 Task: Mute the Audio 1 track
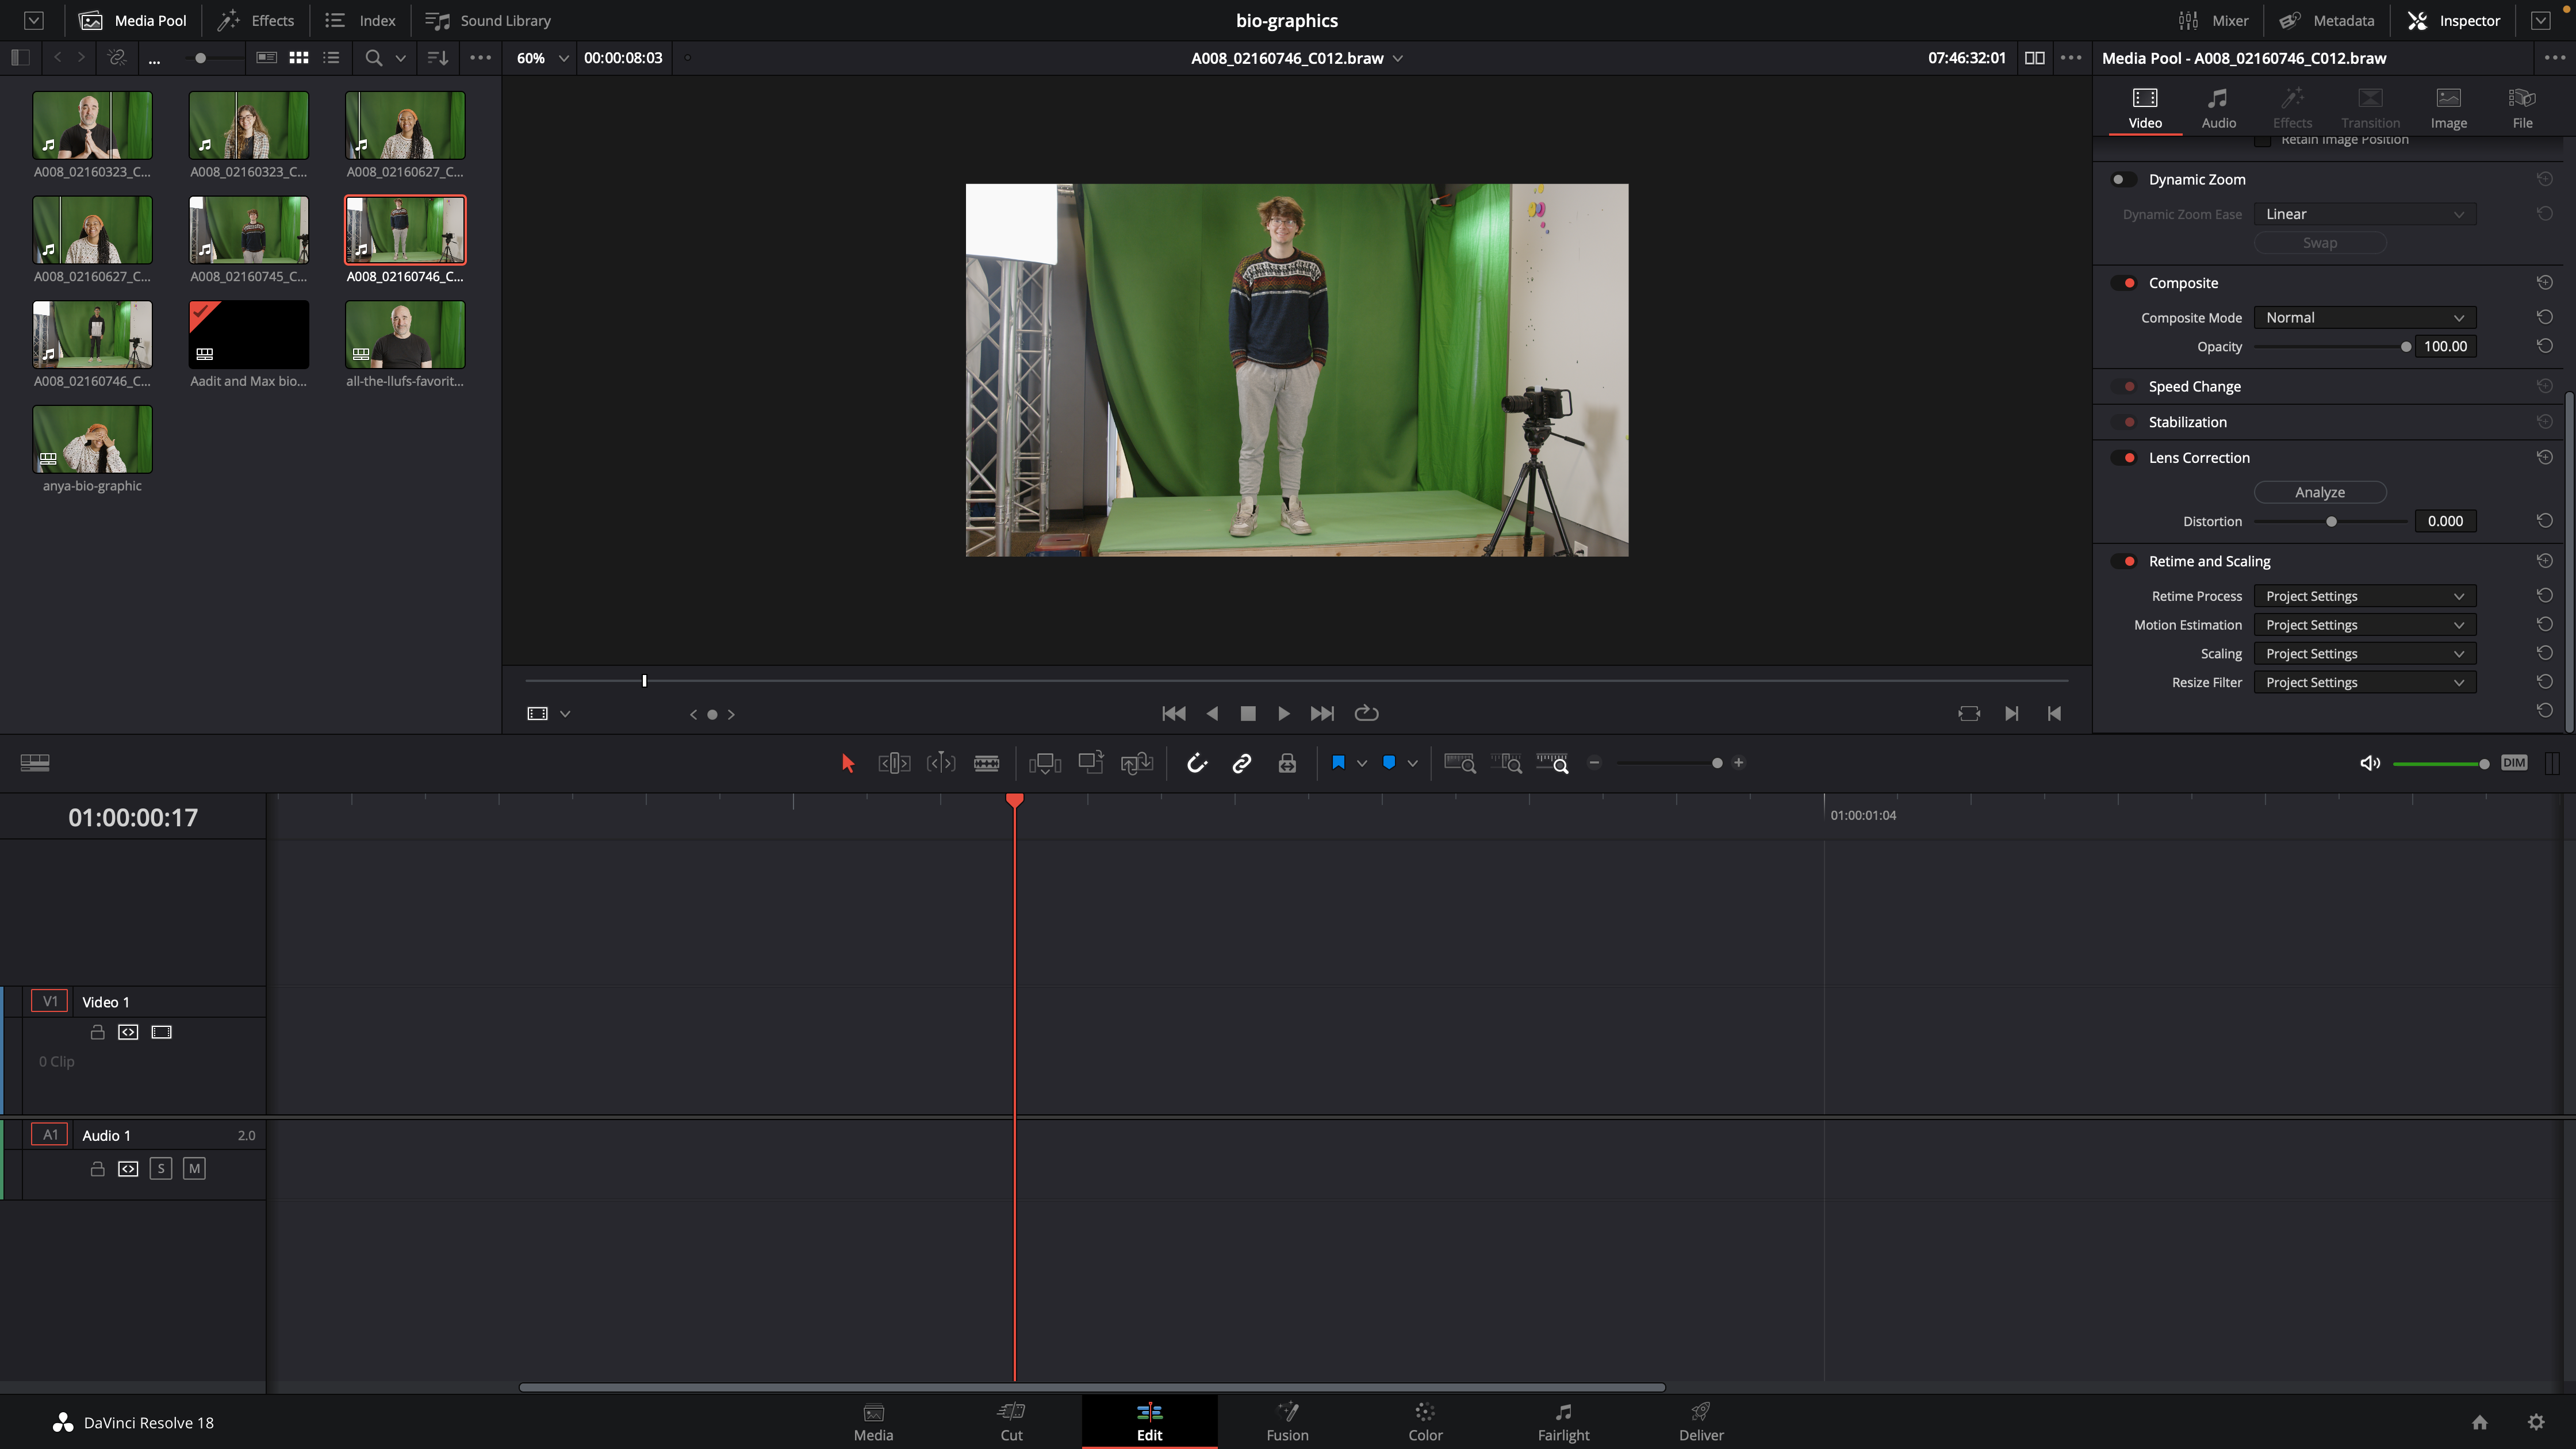194,1168
